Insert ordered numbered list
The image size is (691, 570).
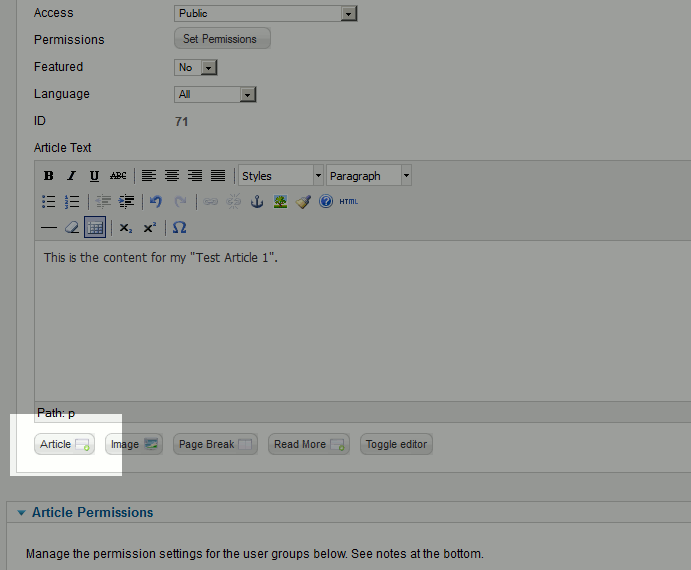72,201
